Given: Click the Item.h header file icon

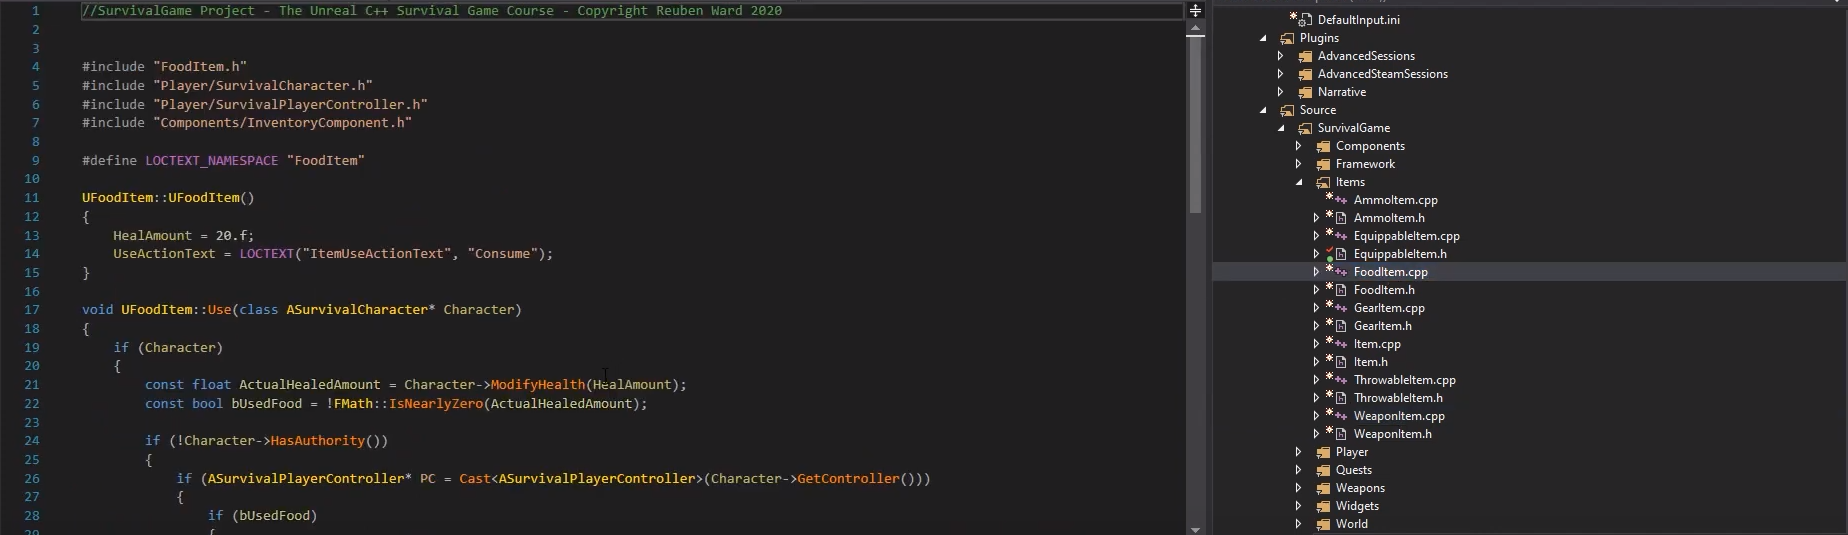Looking at the screenshot, I should 1339,362.
